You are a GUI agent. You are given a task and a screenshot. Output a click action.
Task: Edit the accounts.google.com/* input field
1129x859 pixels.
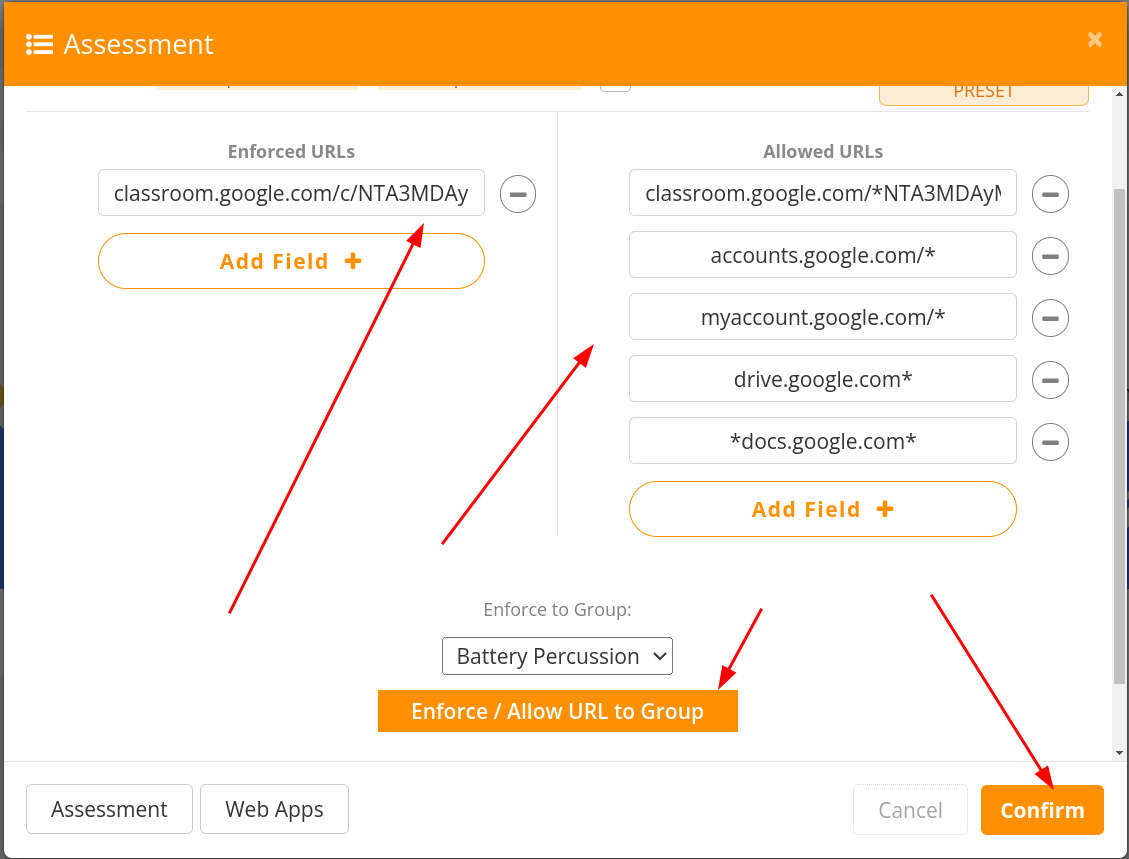coord(822,255)
